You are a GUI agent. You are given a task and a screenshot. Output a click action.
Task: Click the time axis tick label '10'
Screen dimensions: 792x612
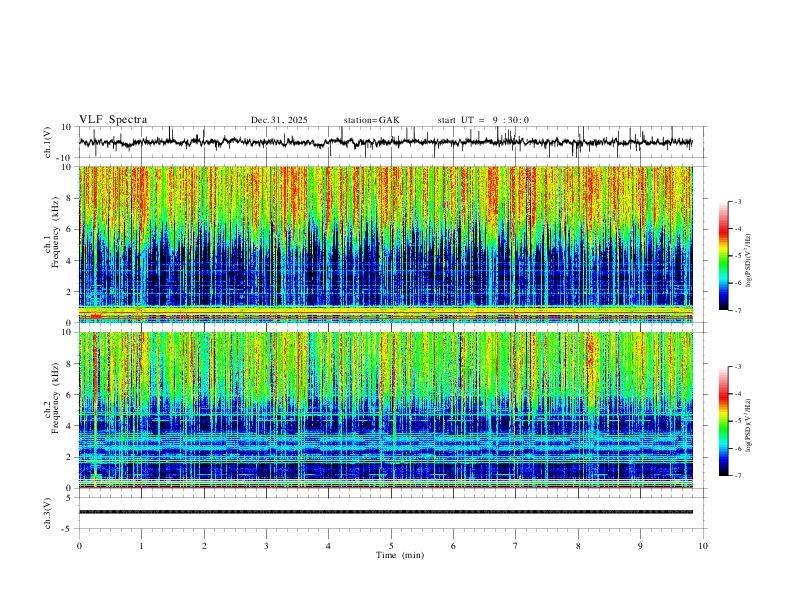pos(703,546)
